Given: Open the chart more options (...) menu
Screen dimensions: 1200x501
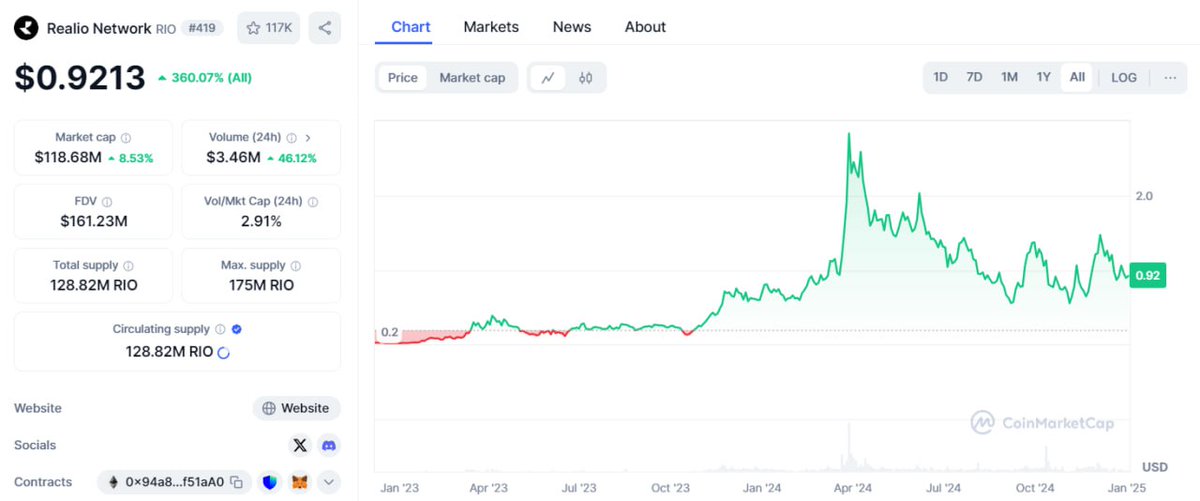Looking at the screenshot, I should [x=1170, y=77].
